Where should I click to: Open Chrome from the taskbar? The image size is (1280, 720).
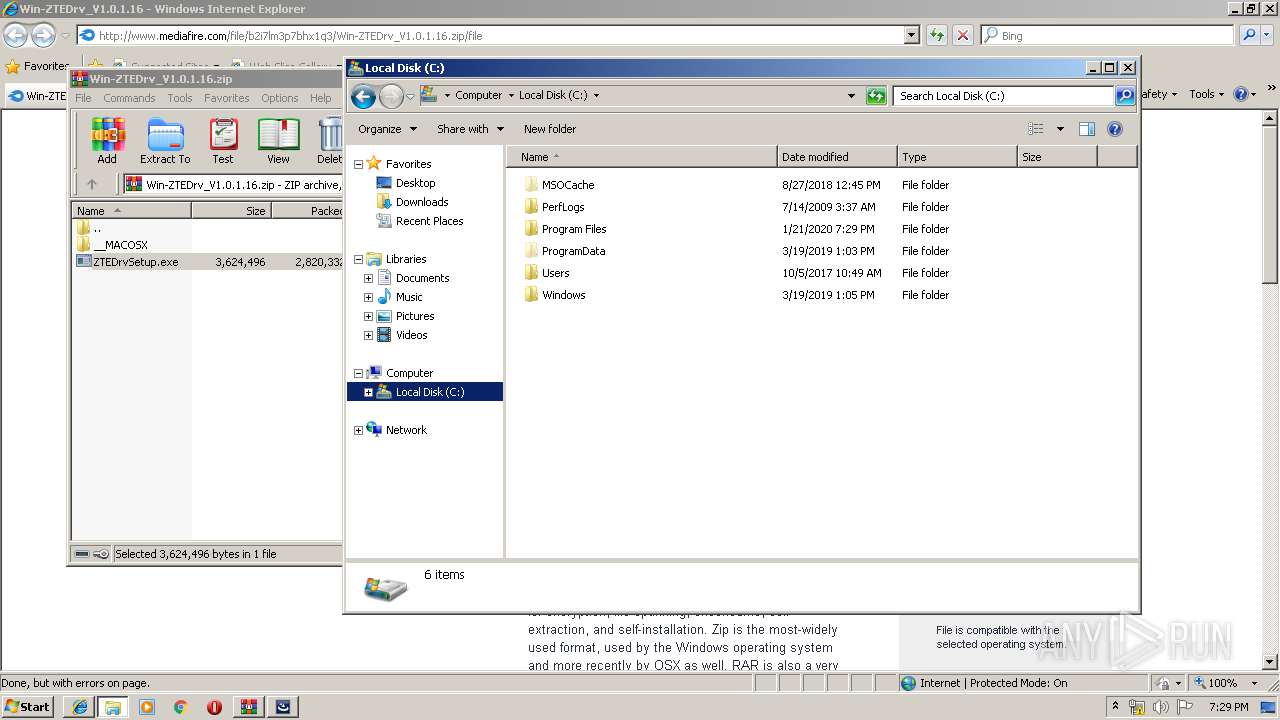(x=180, y=707)
